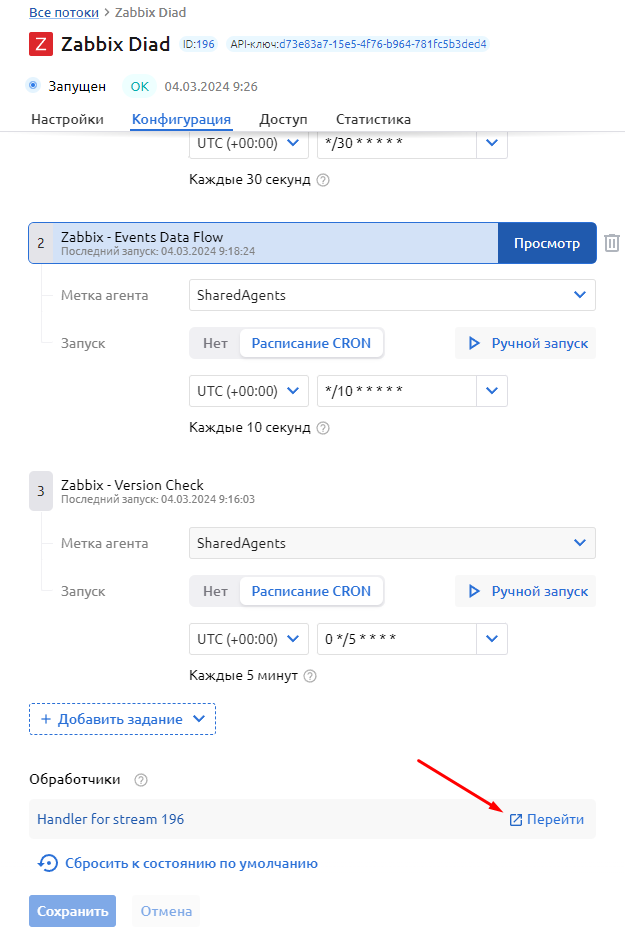Viewport: 625px width, 936px height.
Task: Click help icon beside Обработчики heading
Action: [141, 780]
